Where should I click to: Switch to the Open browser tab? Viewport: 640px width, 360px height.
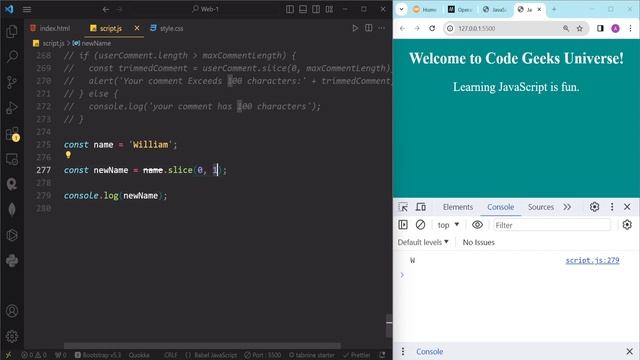(x=460, y=9)
